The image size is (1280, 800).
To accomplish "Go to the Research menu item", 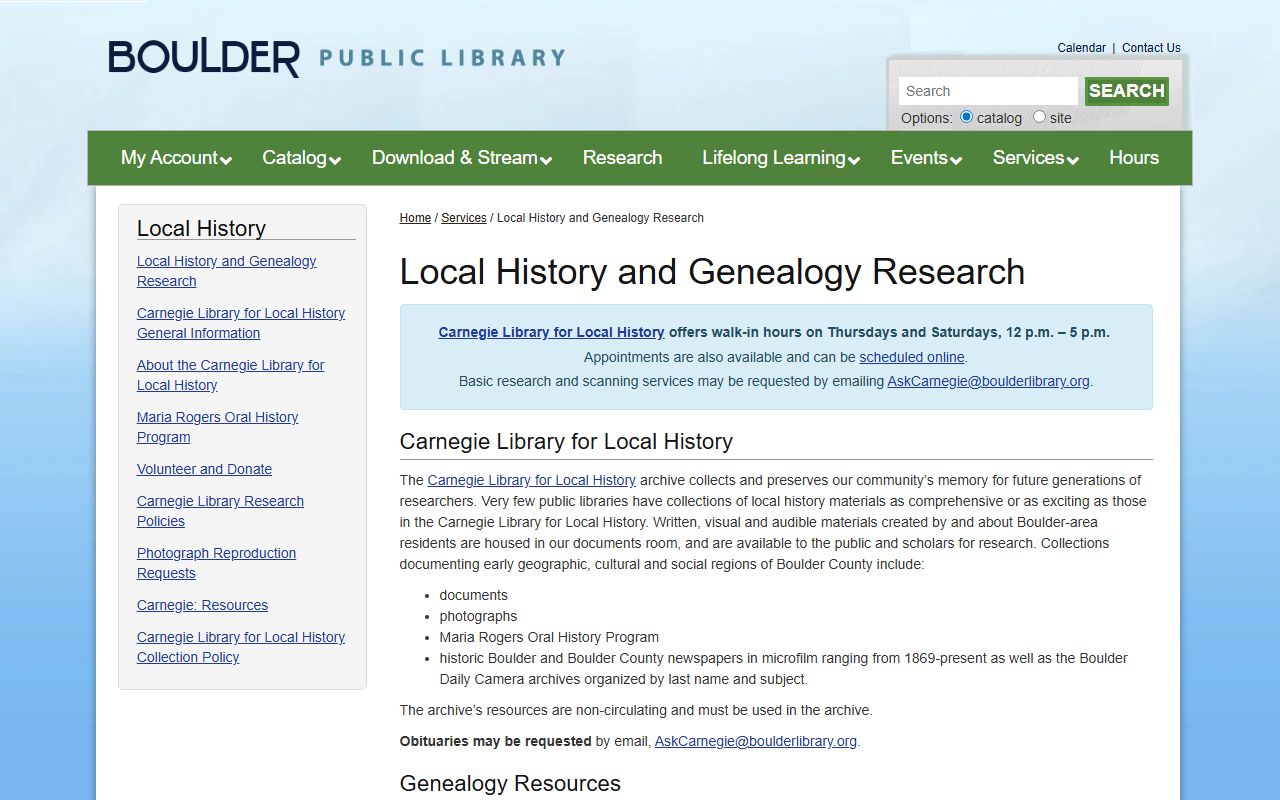I will click(622, 158).
